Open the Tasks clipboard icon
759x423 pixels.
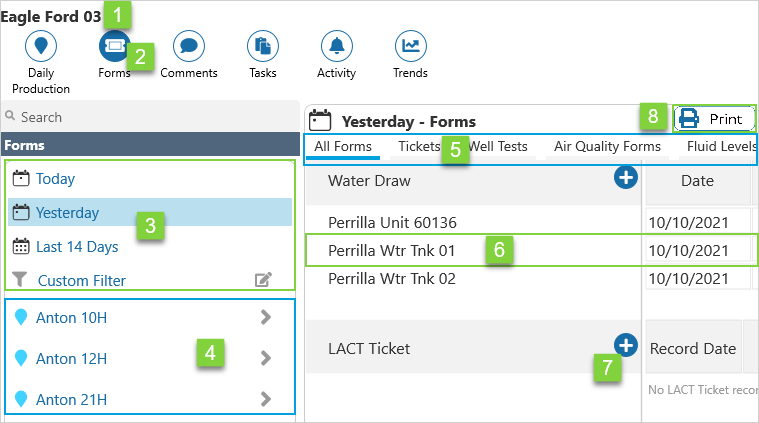point(263,46)
